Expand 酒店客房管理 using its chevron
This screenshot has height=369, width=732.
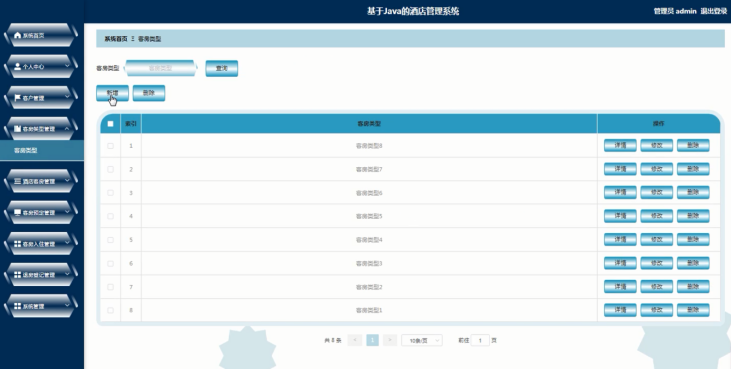67,180
